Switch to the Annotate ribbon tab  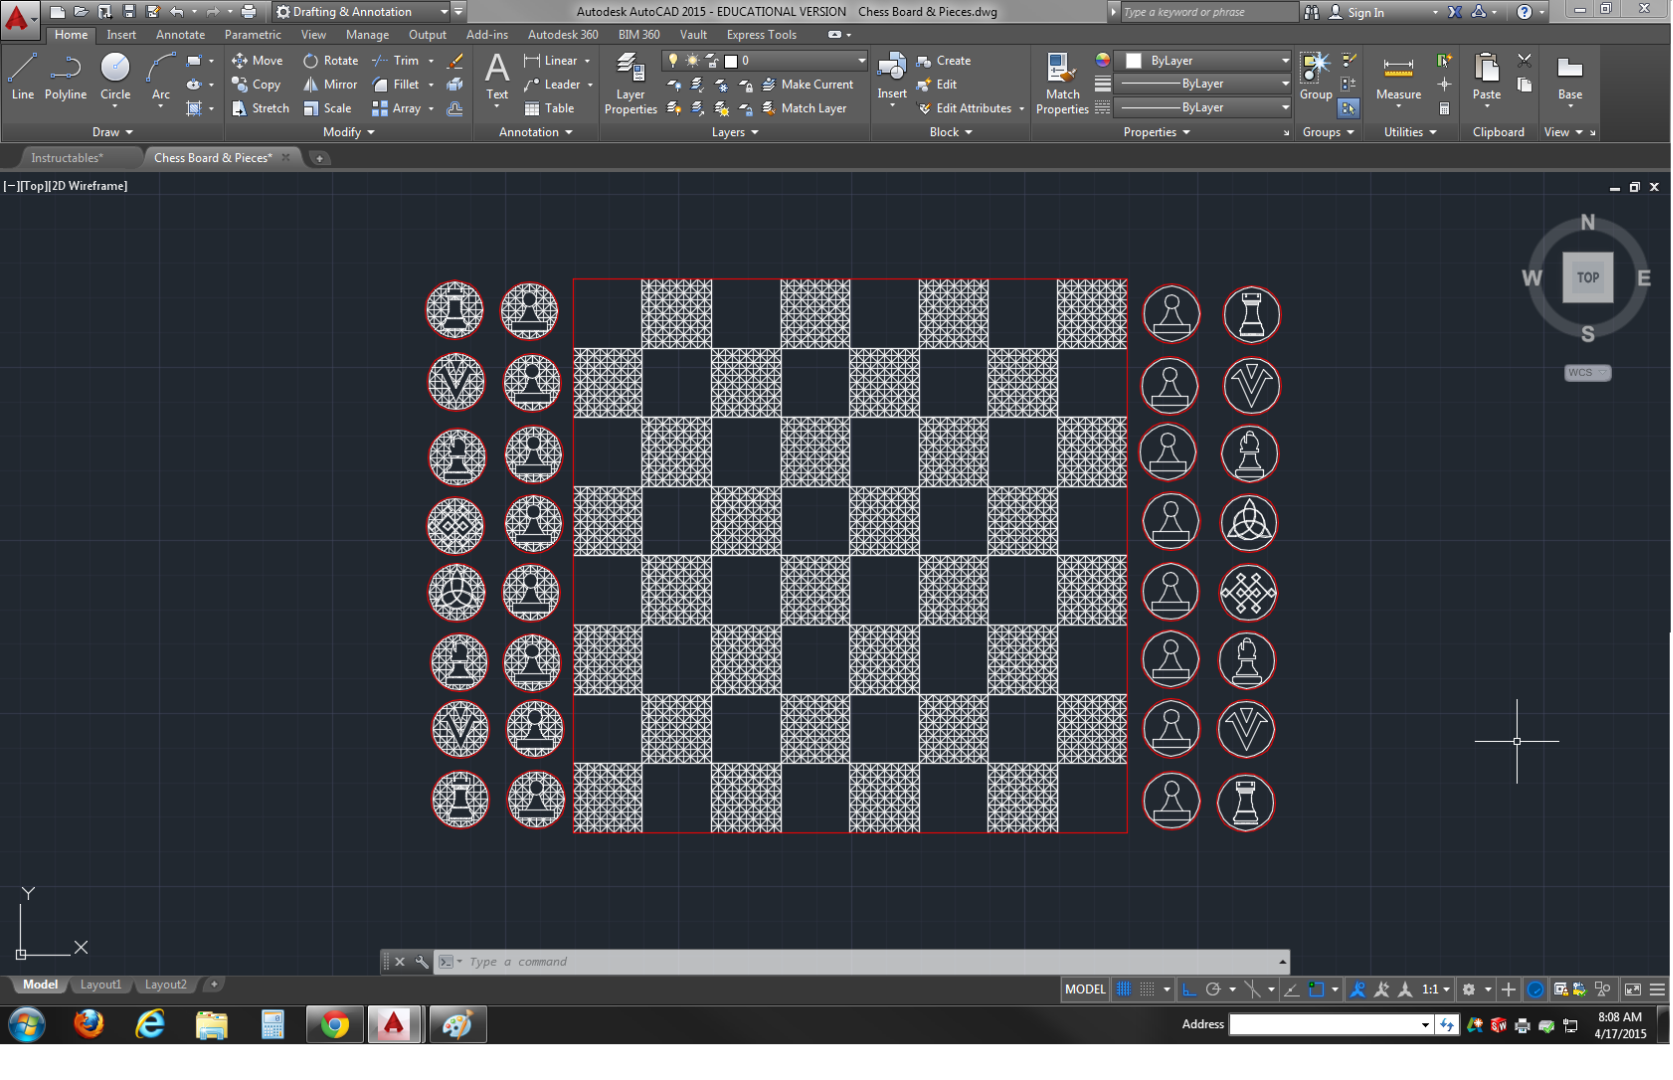pos(180,34)
